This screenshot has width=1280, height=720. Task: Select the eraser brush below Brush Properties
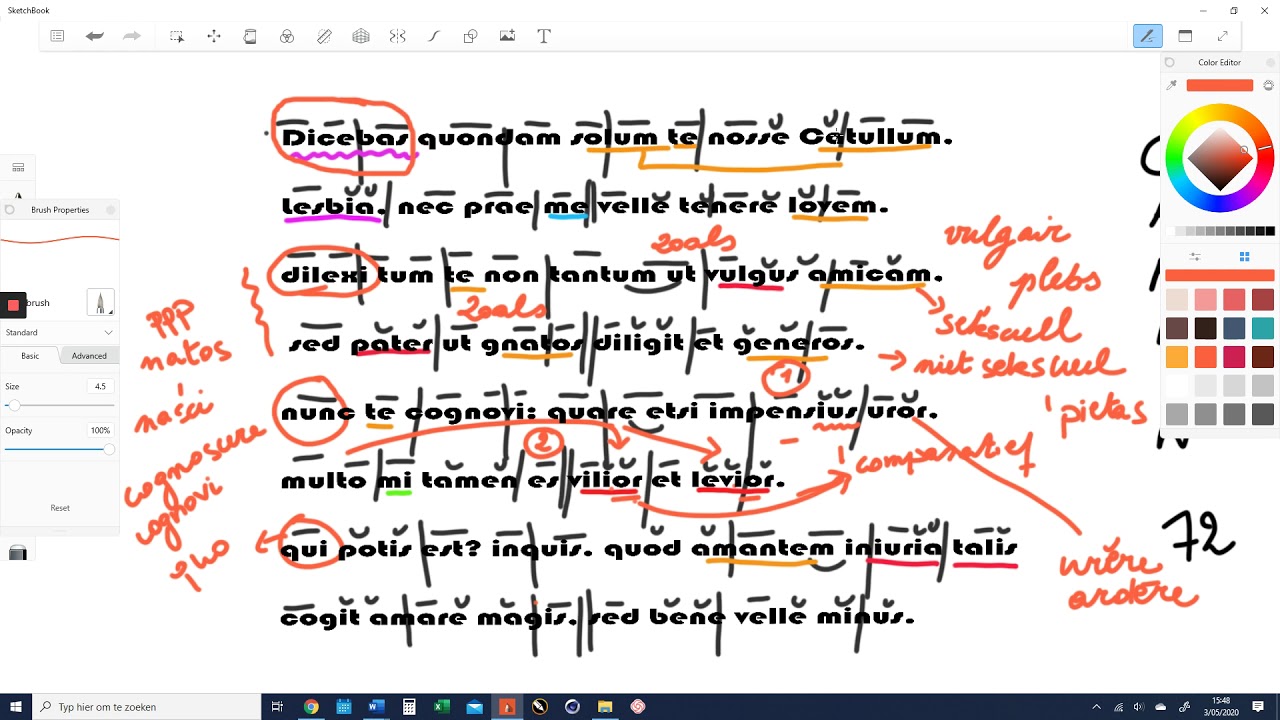click(17, 552)
